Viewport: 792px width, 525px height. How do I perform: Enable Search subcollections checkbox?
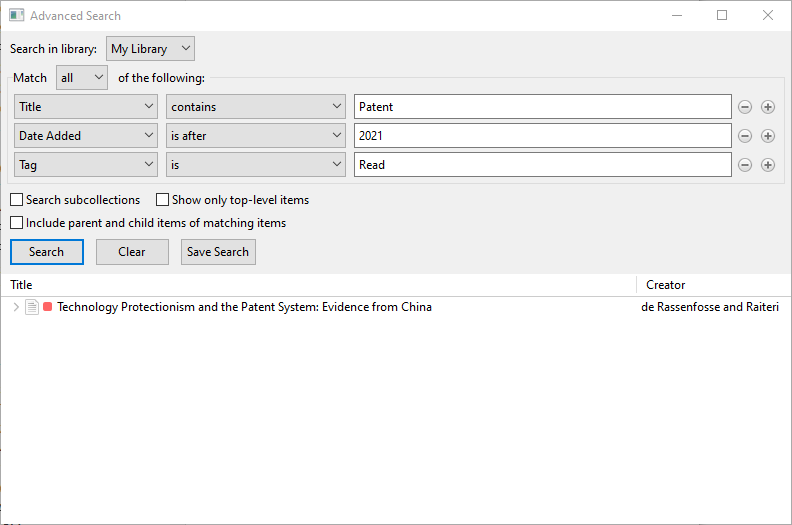coord(17,200)
